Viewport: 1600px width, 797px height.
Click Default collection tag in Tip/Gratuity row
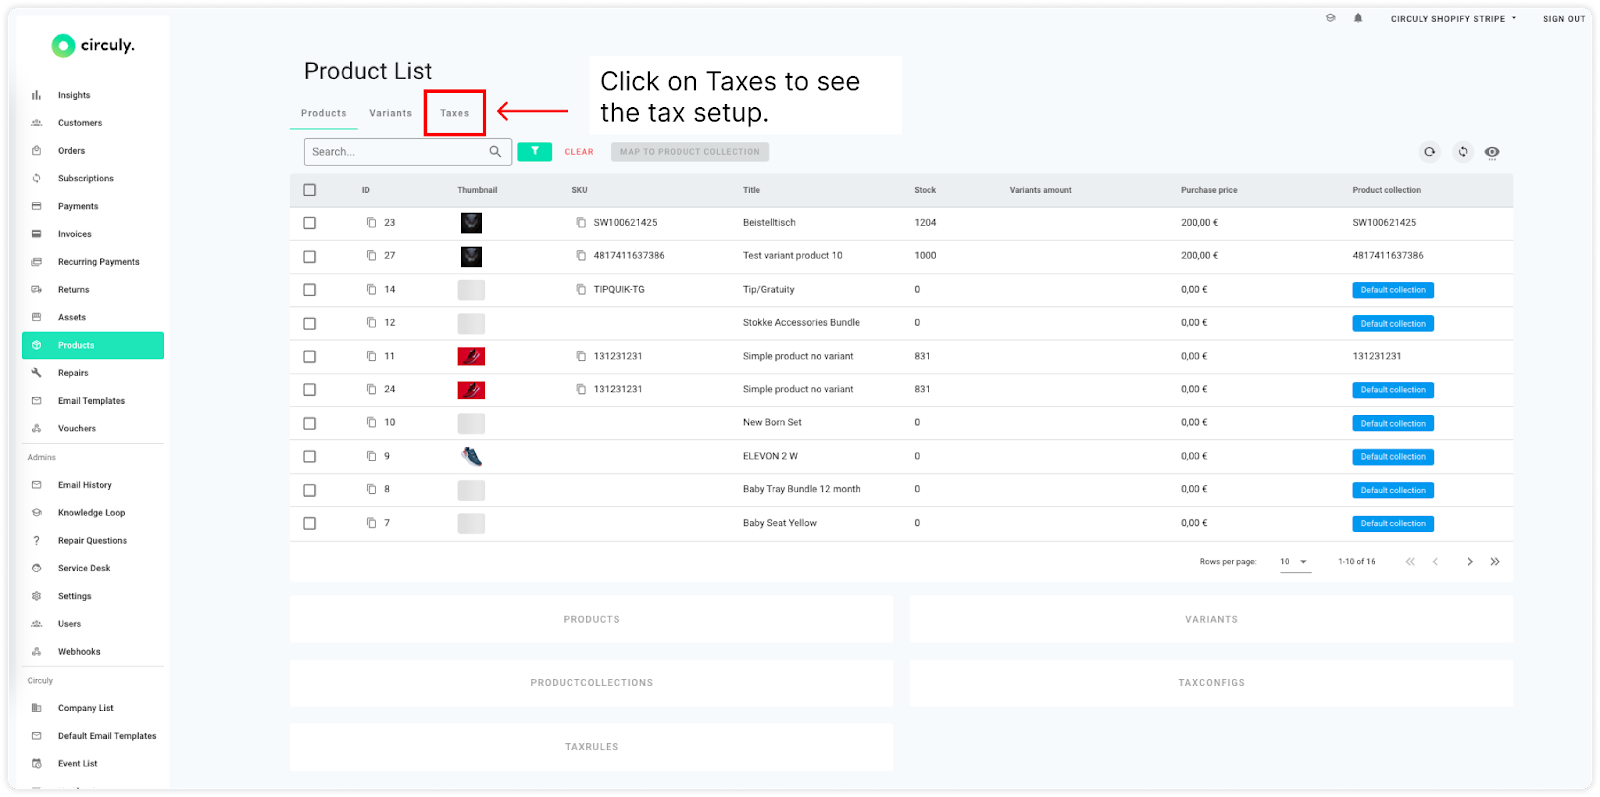[x=1393, y=290]
